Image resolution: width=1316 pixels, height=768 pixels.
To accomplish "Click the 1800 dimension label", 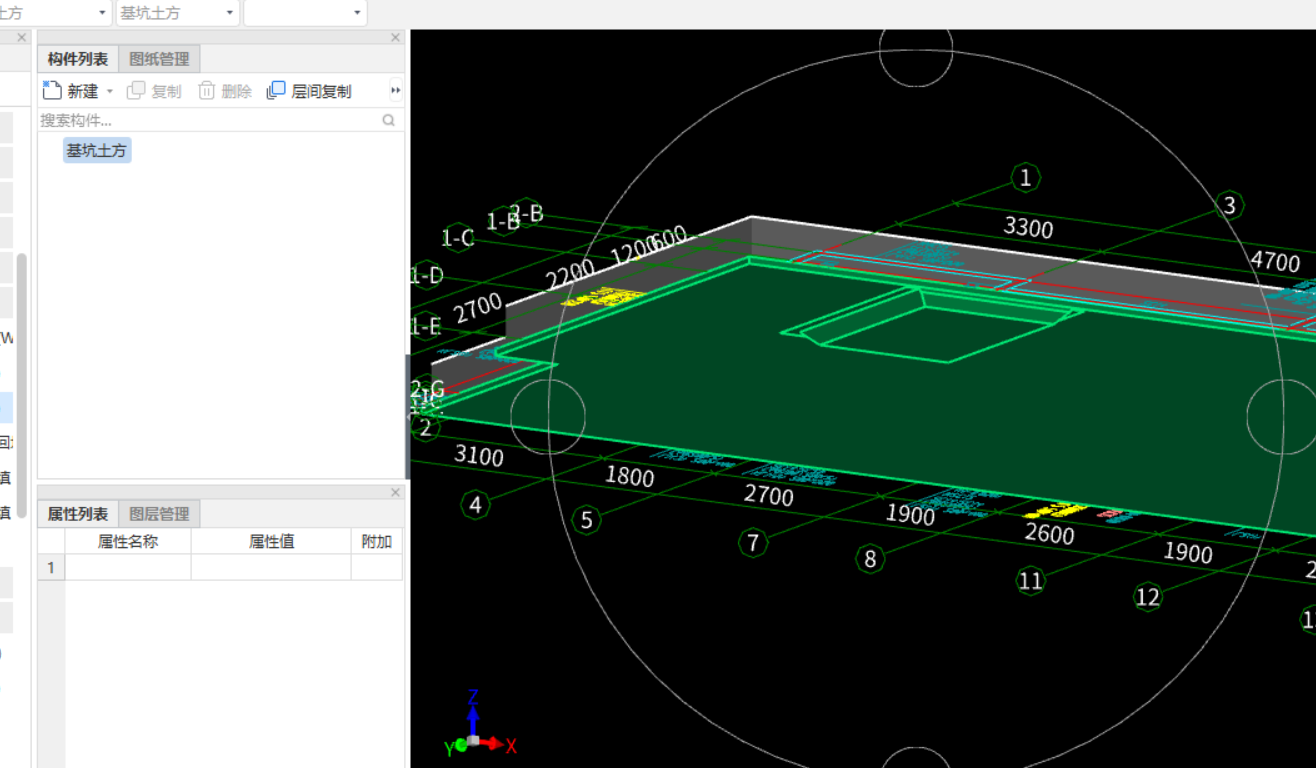I will (x=630, y=476).
